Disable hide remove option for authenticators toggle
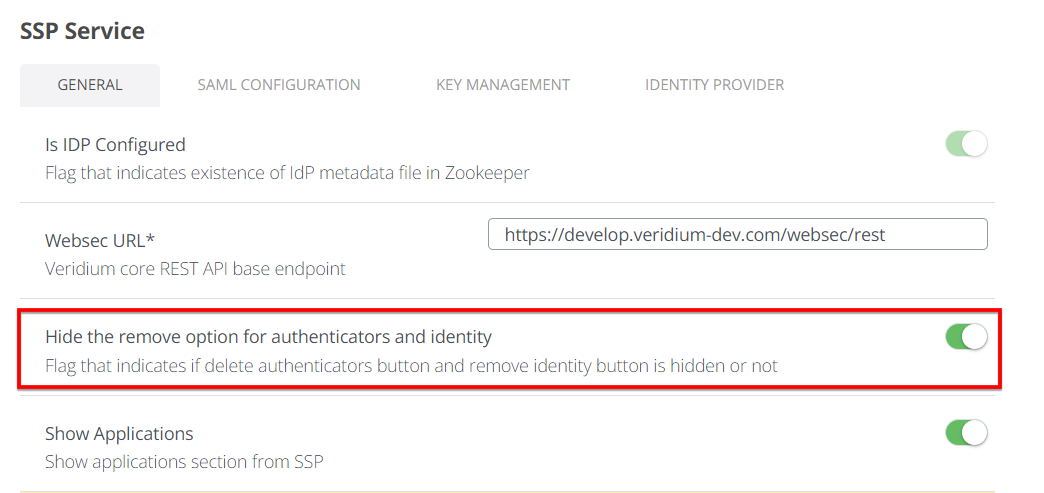1044x493 pixels. 966,337
